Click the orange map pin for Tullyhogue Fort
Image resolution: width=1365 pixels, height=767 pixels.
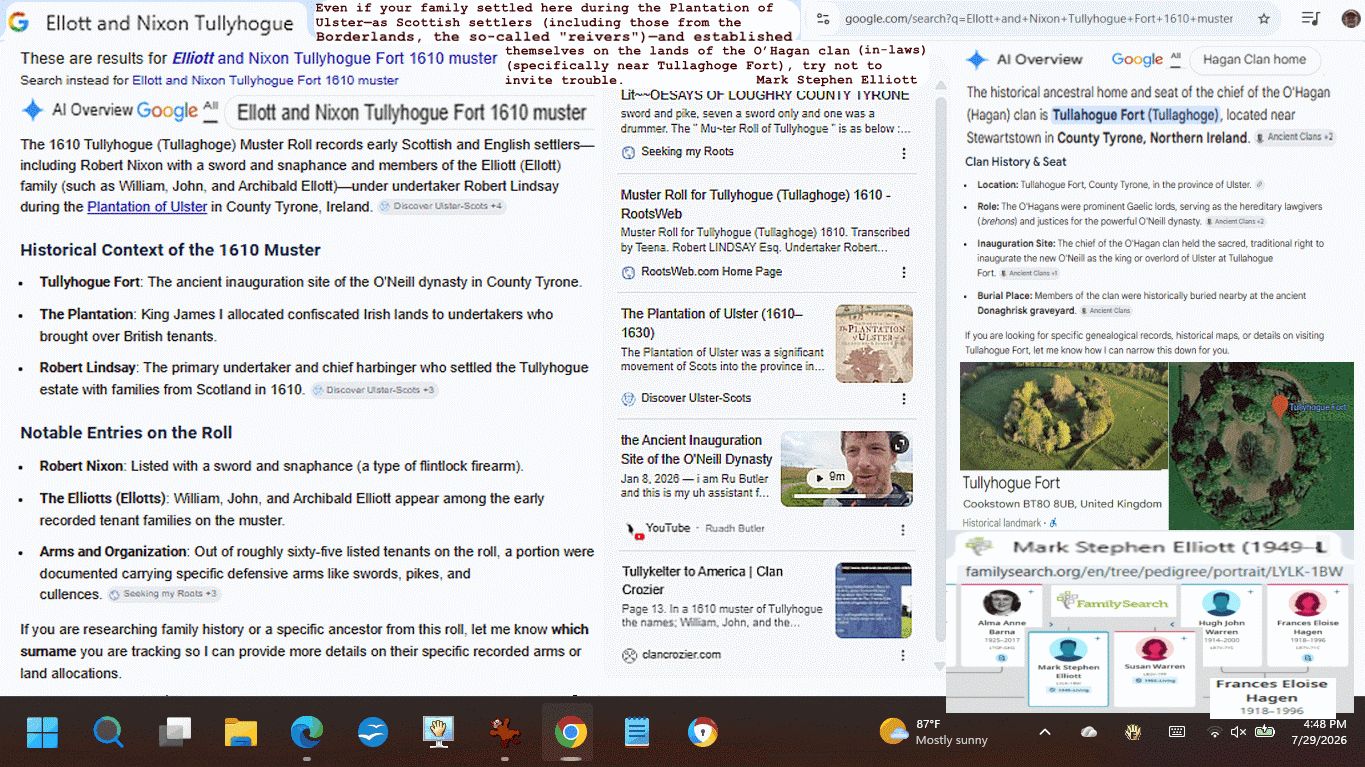[x=1279, y=405]
